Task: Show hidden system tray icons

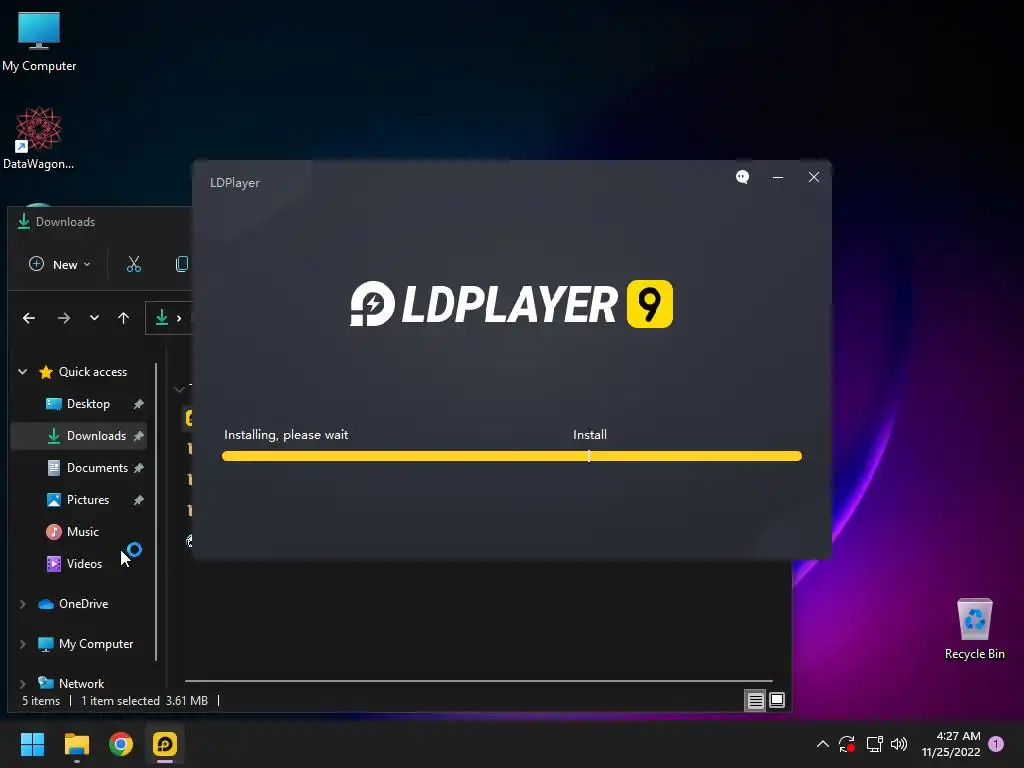Action: click(x=823, y=744)
